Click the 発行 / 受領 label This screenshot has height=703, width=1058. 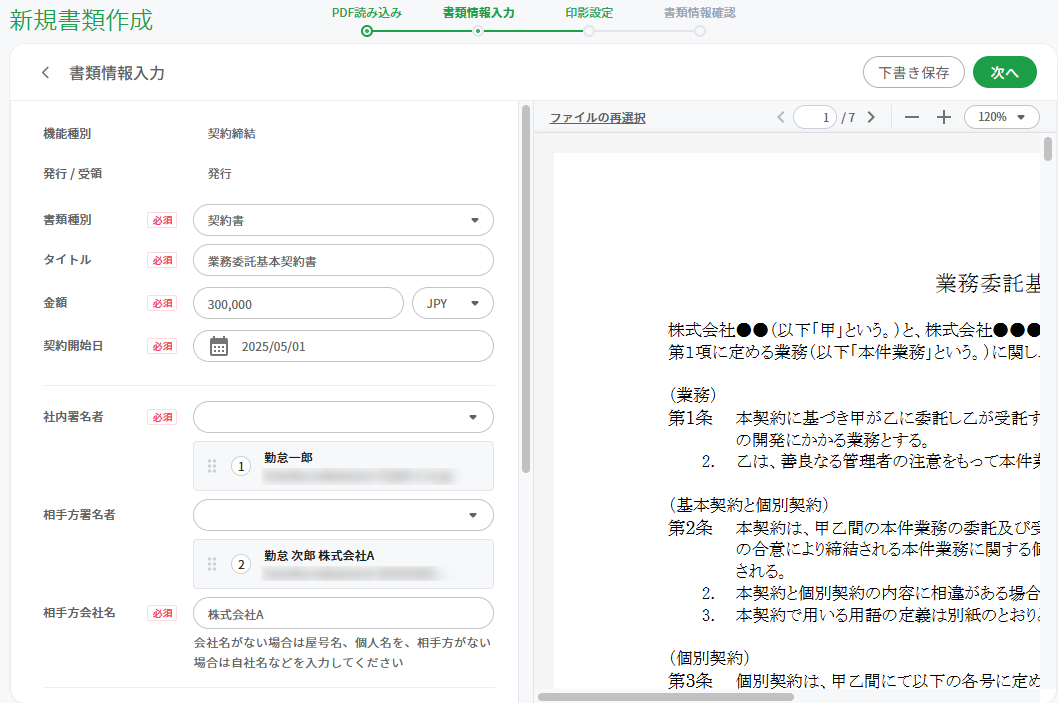tap(72, 173)
